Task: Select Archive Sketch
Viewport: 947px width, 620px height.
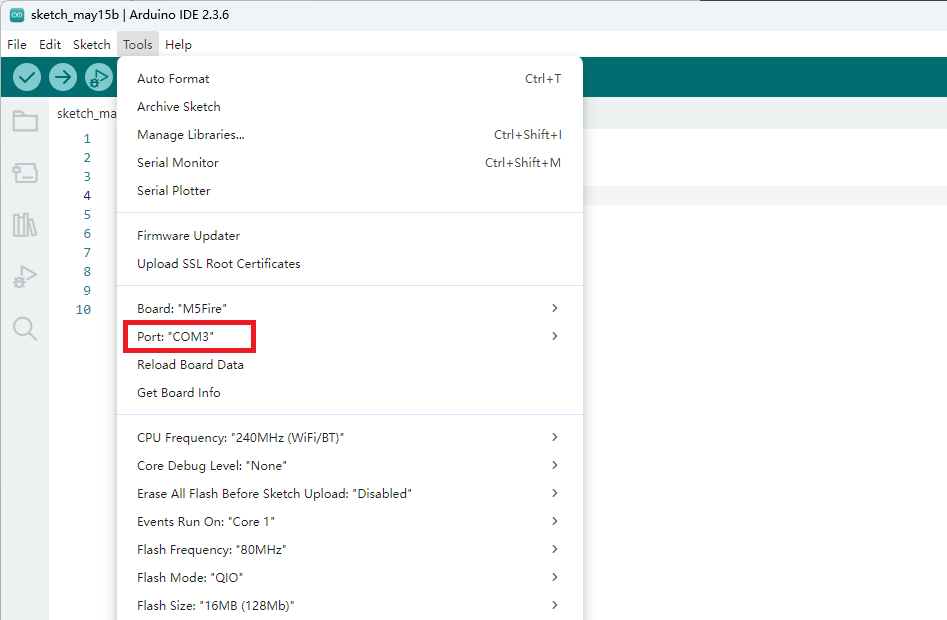Action: 350,107
